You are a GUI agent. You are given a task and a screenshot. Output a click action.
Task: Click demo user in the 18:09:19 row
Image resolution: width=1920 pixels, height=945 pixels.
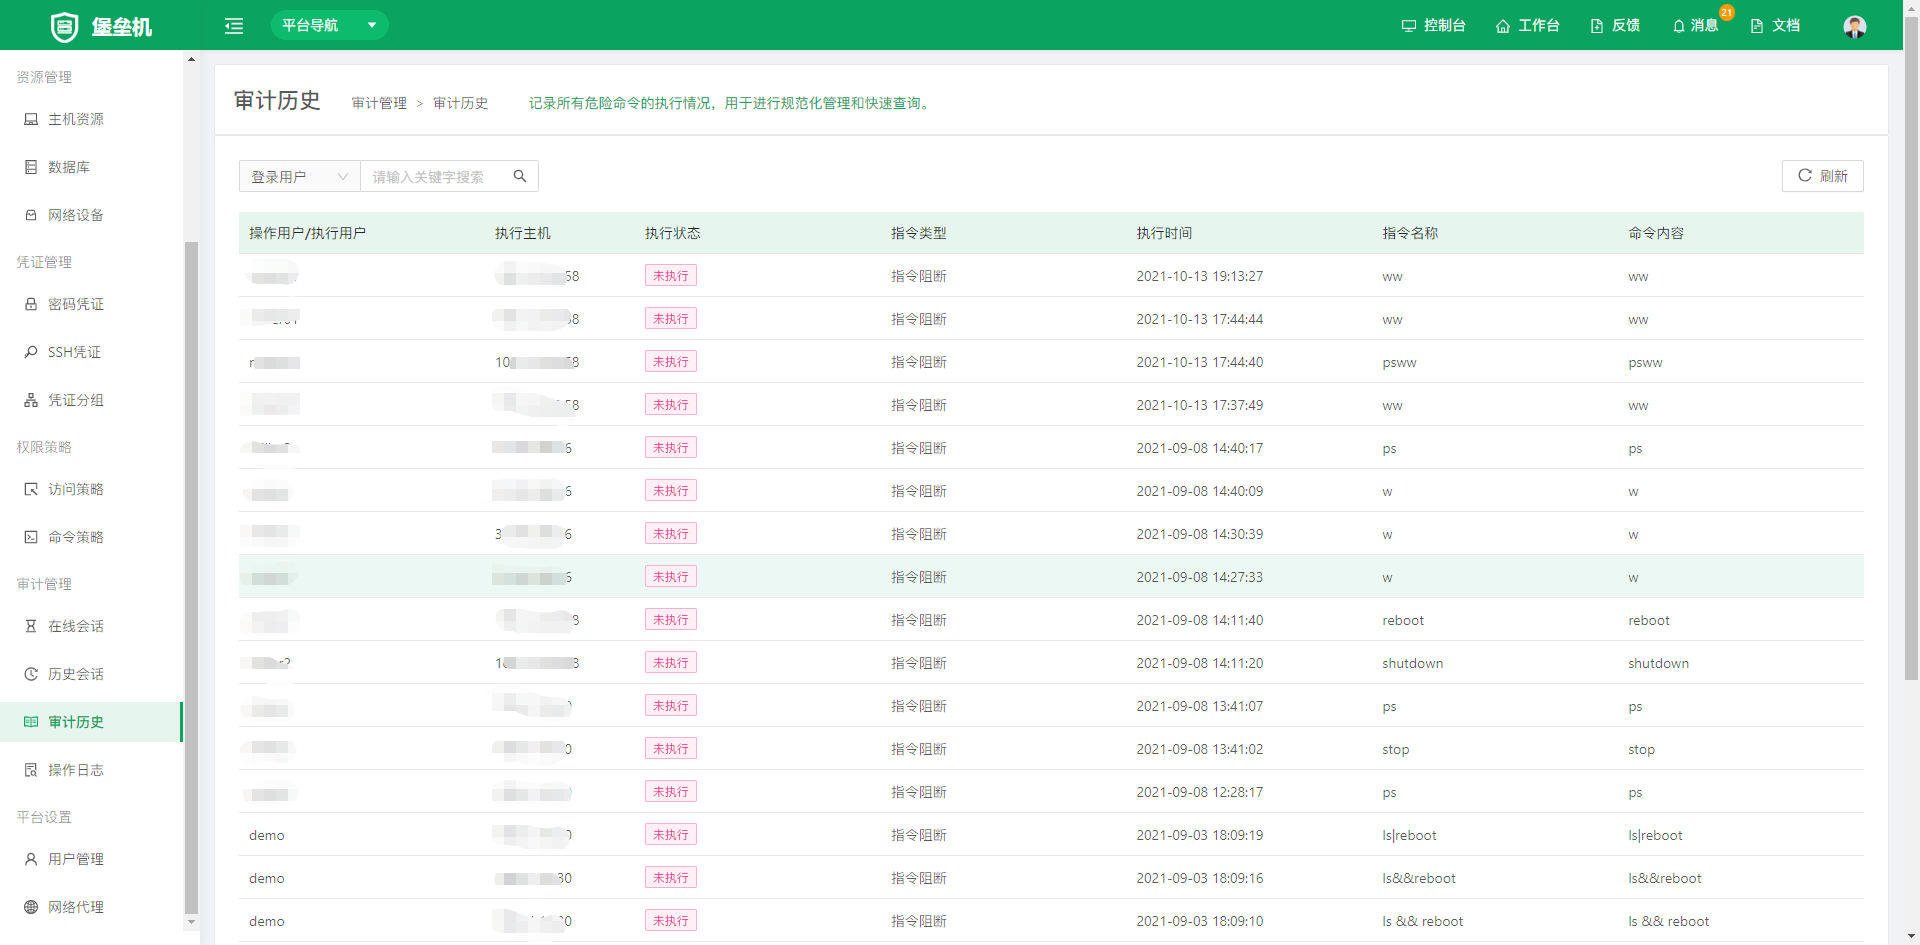click(x=266, y=835)
